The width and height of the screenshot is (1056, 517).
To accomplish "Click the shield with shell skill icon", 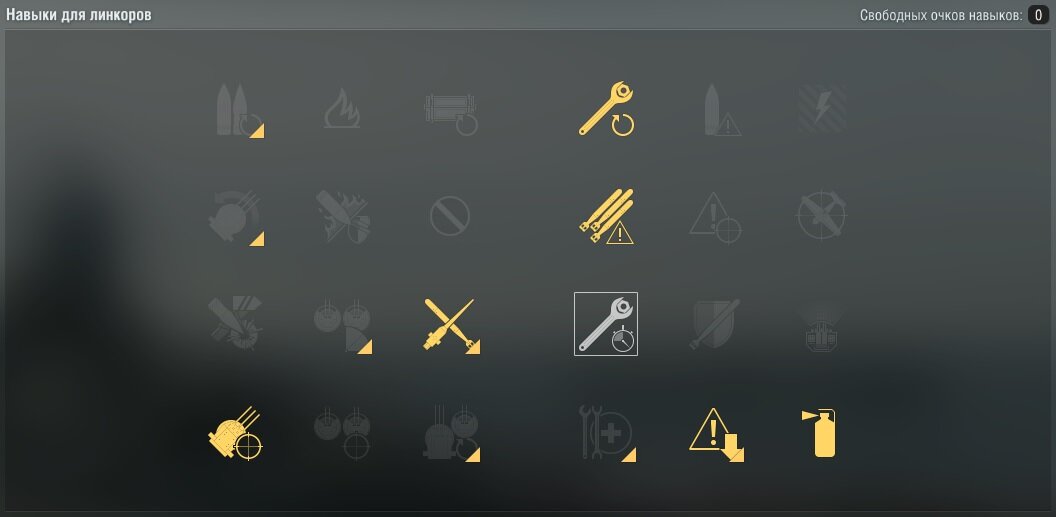I will click(715, 324).
